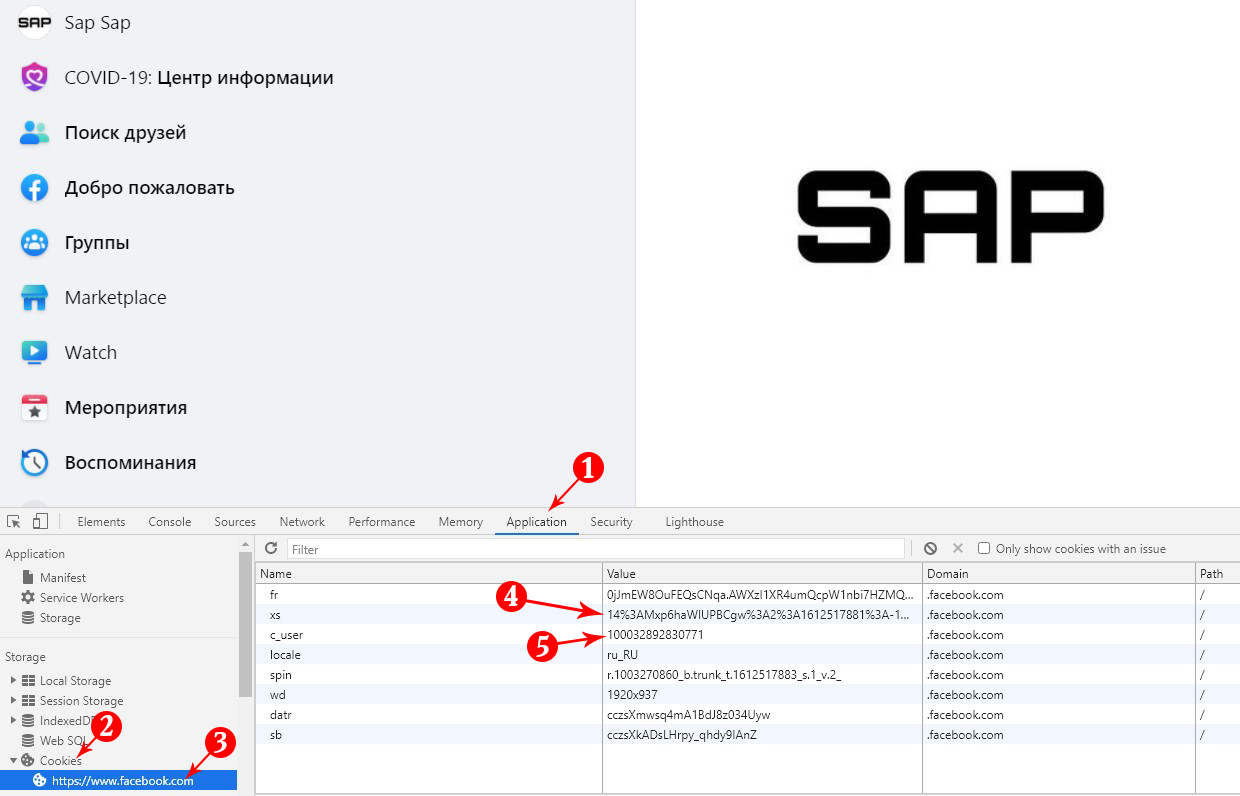Click the cookie Filter input field
The height and width of the screenshot is (796, 1240).
point(595,548)
